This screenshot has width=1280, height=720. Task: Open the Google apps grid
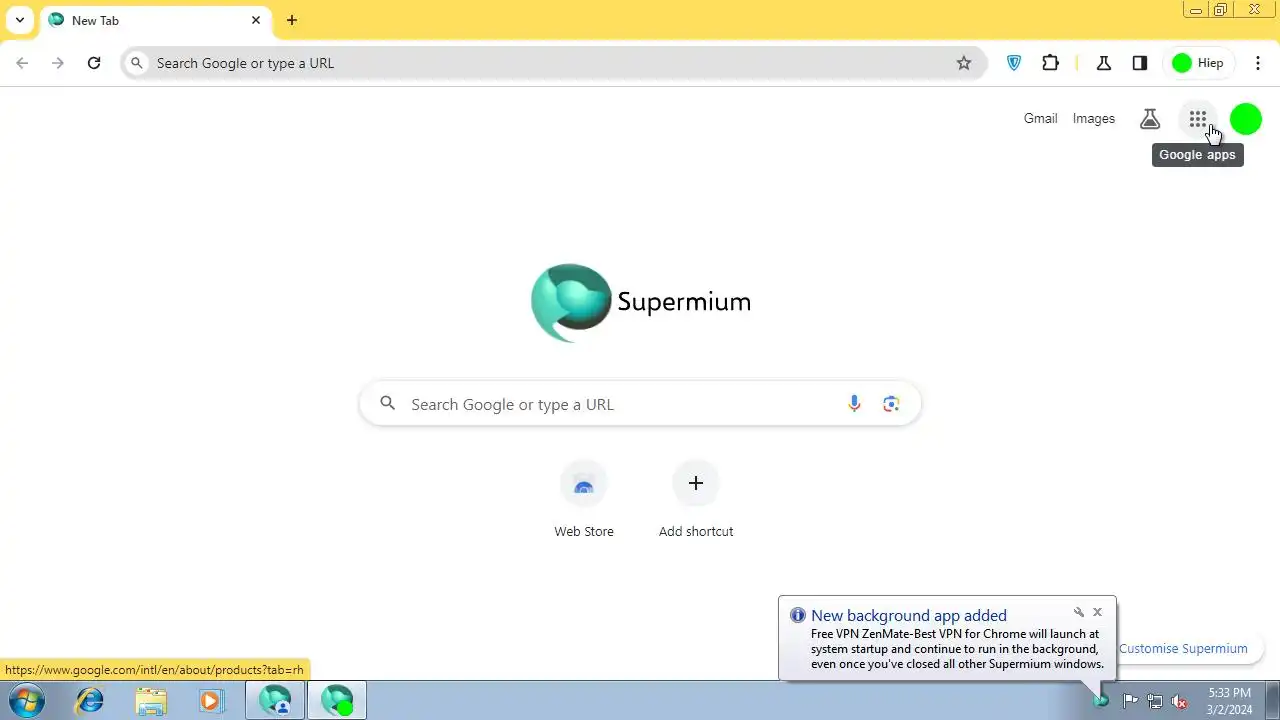[x=1198, y=119]
